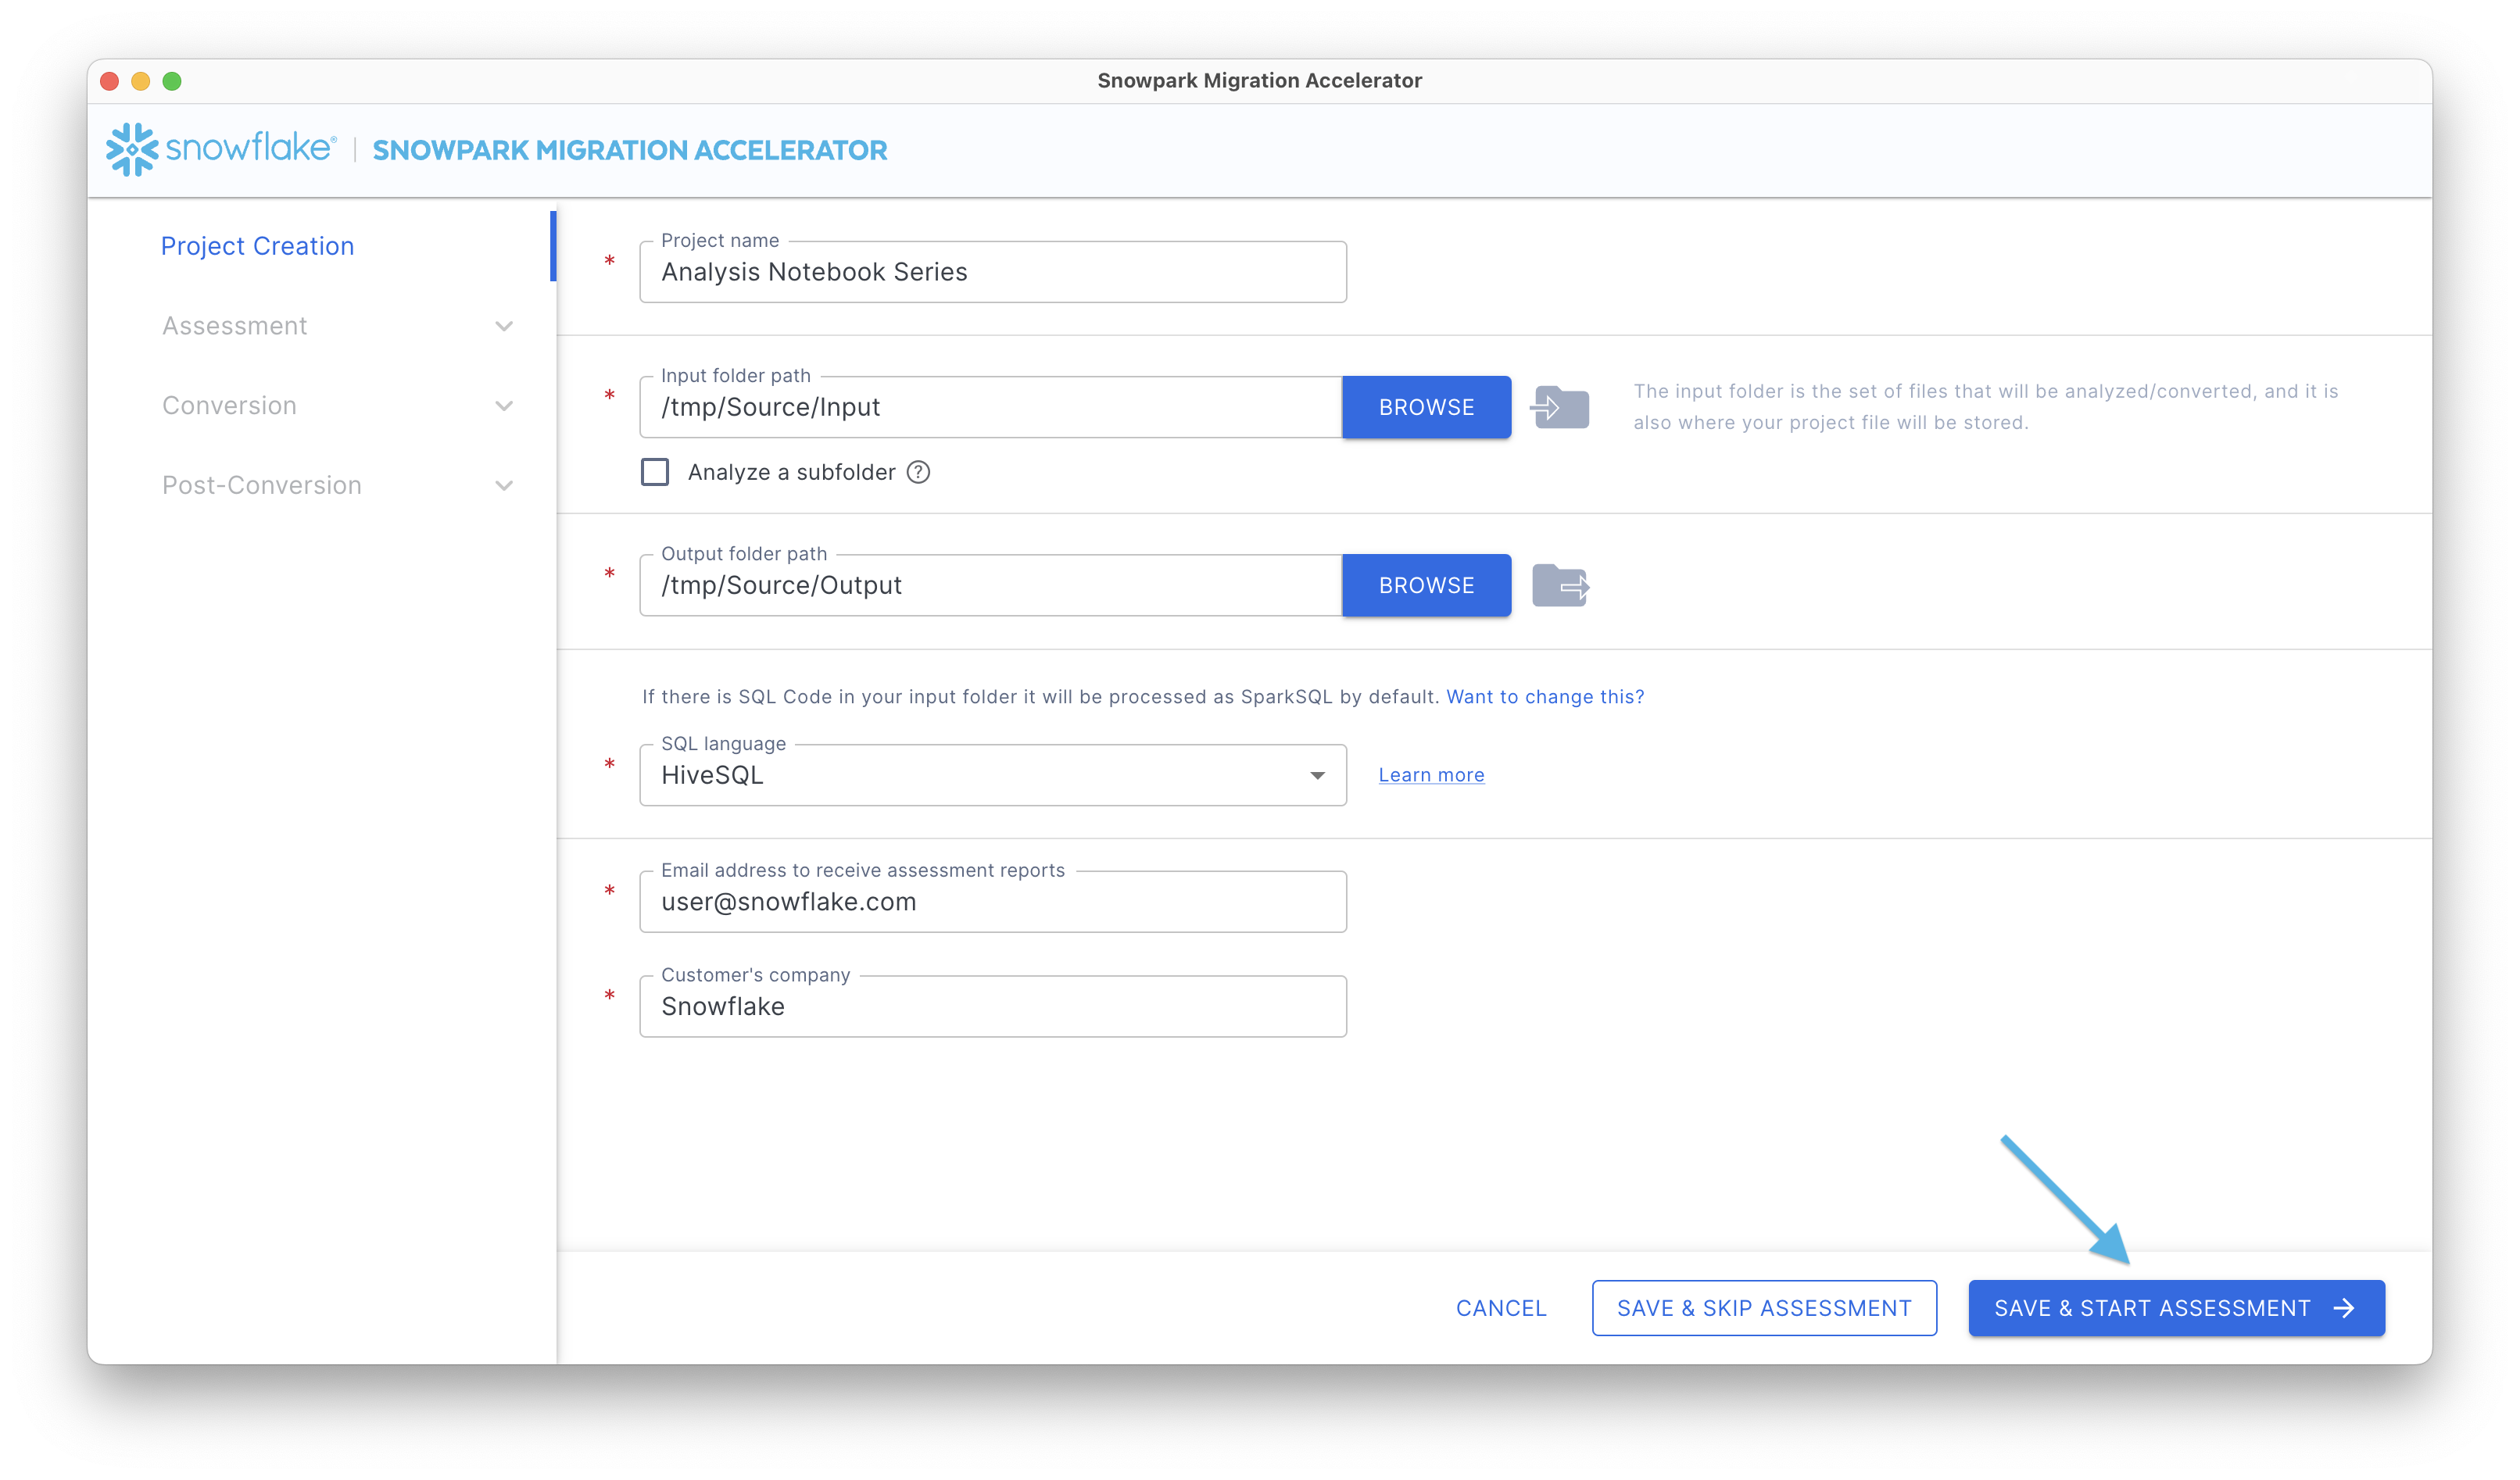Expand the Conversion sidebar chevron

(x=504, y=406)
